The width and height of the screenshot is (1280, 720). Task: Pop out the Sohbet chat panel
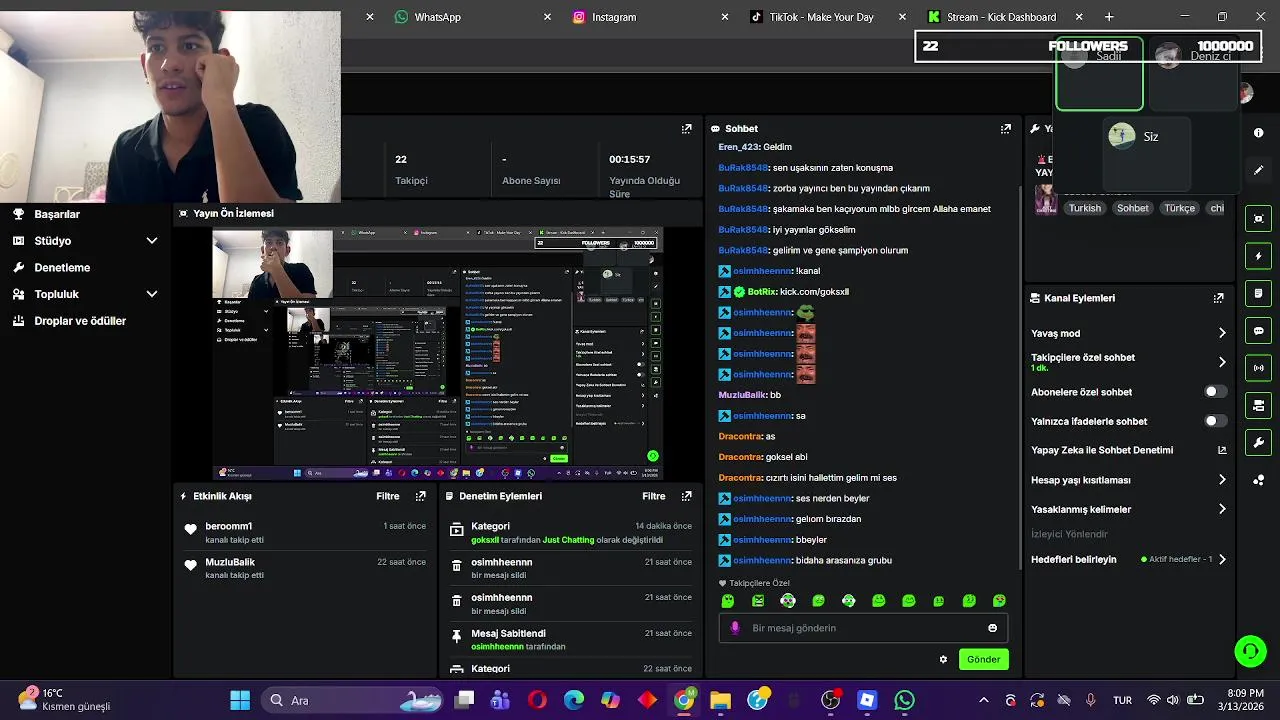1005,129
